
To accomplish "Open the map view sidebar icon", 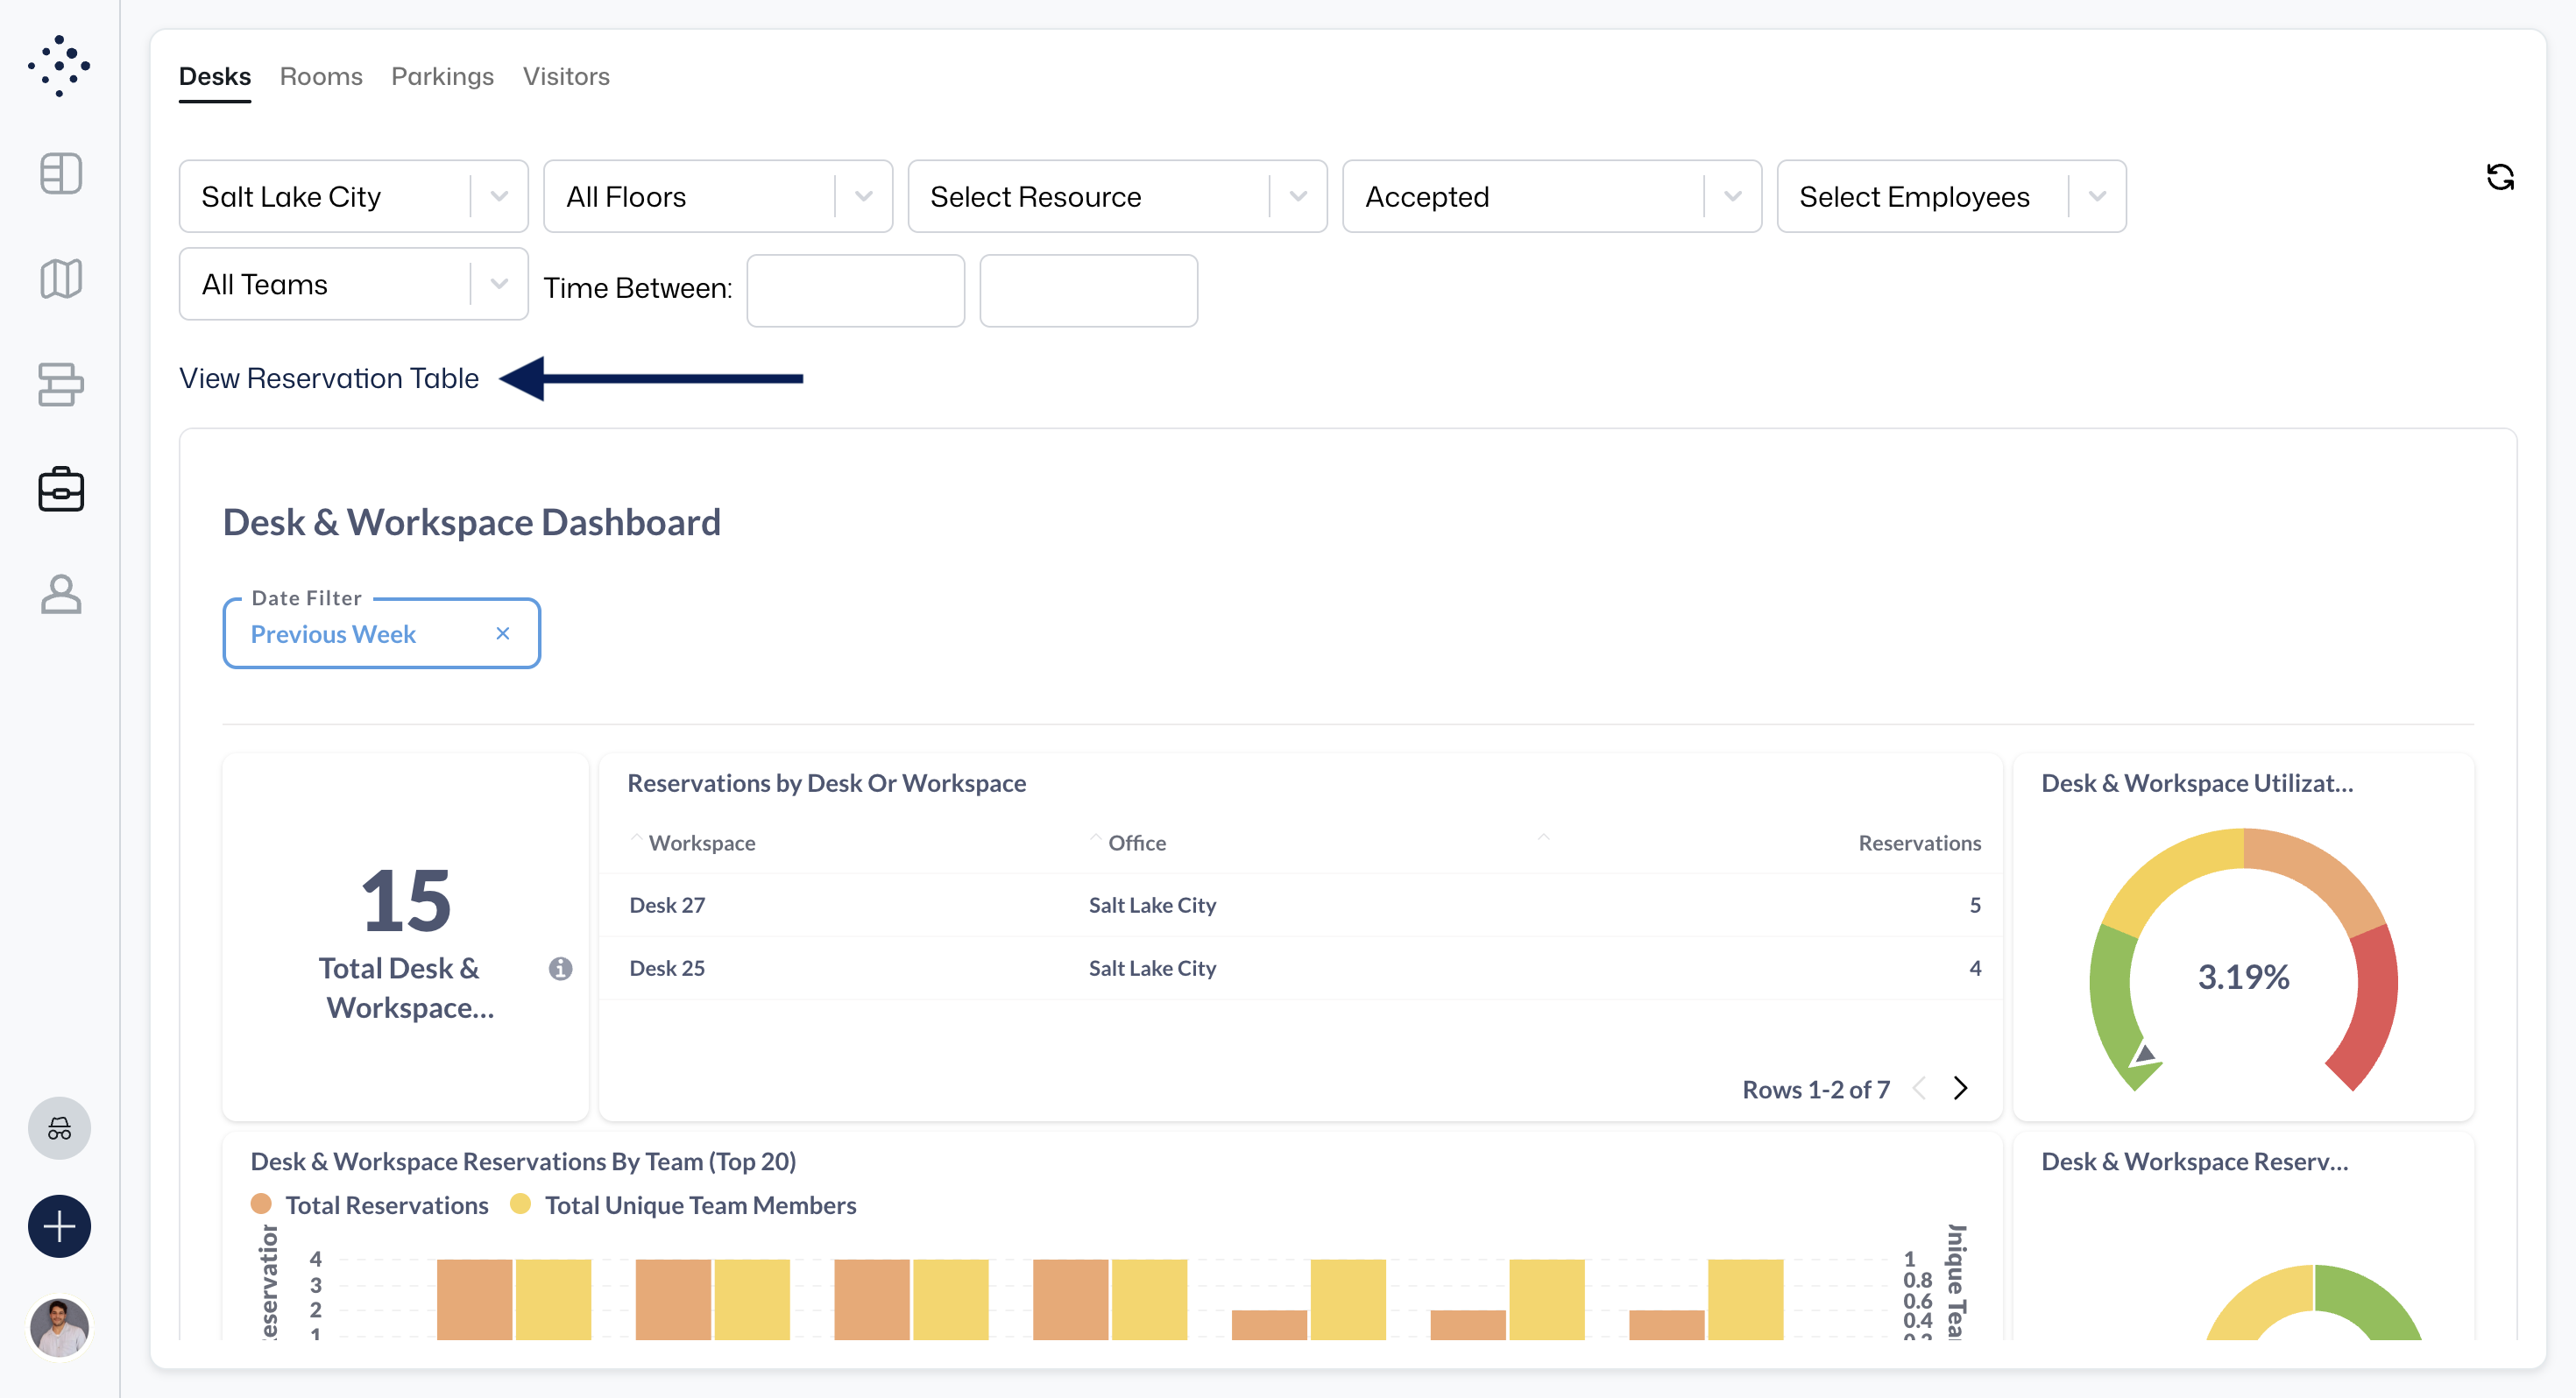I will tap(60, 279).
